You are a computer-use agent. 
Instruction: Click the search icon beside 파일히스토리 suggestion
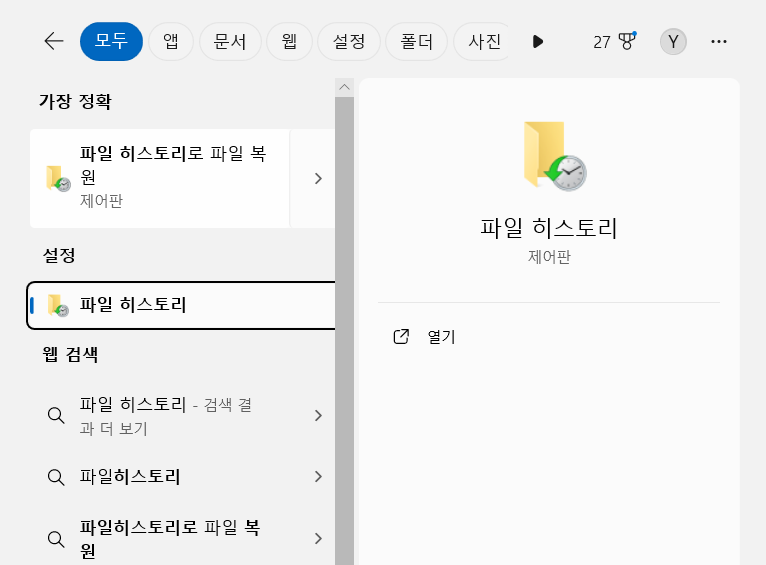pos(56,477)
